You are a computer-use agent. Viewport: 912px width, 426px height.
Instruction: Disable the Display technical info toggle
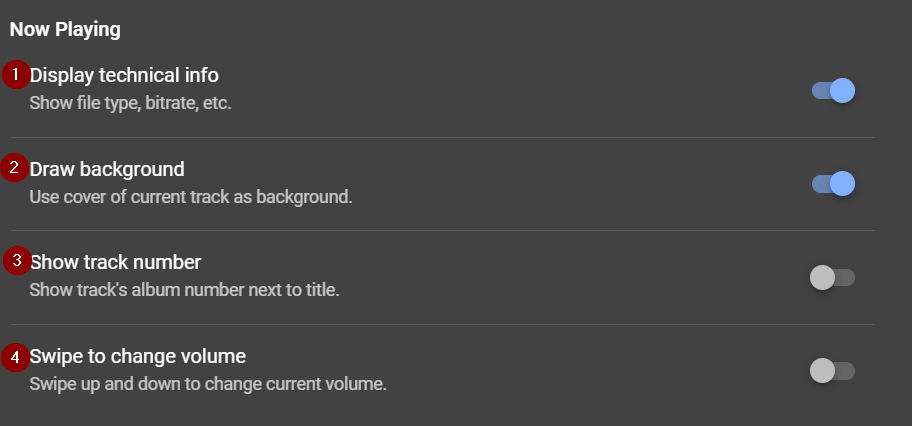[x=833, y=91]
